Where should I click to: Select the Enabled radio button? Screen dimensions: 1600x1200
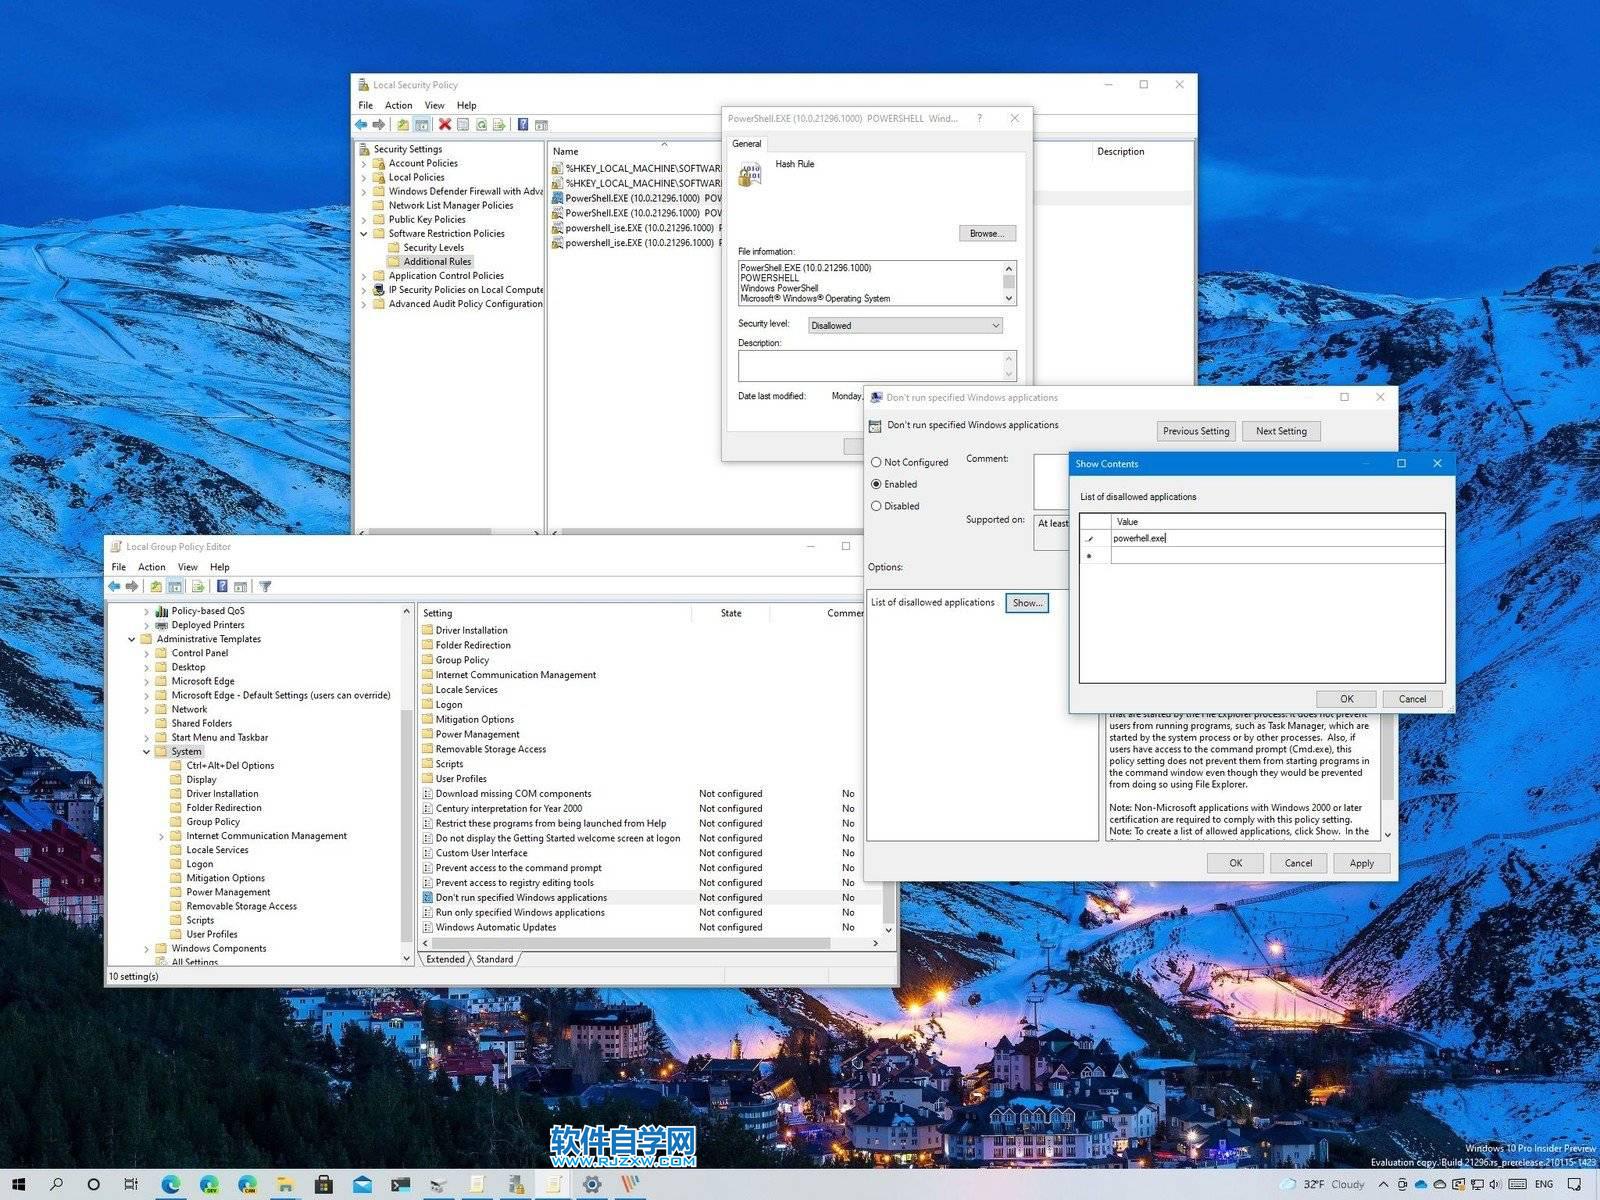[877, 484]
